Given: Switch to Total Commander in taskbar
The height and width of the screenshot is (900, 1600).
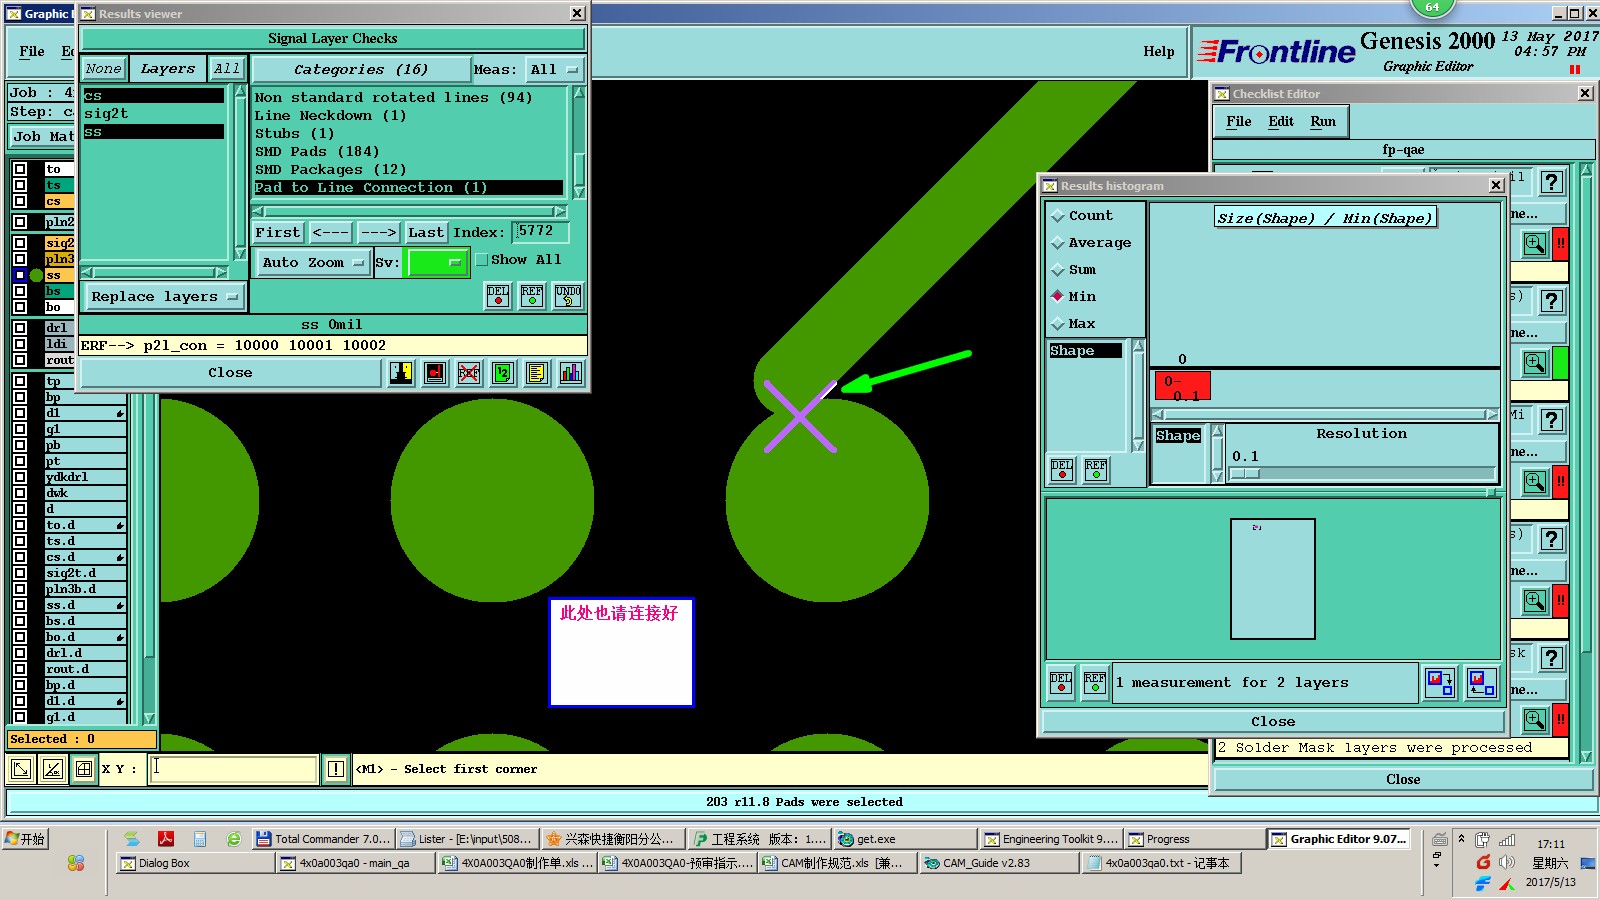Looking at the screenshot, I should coord(323,839).
